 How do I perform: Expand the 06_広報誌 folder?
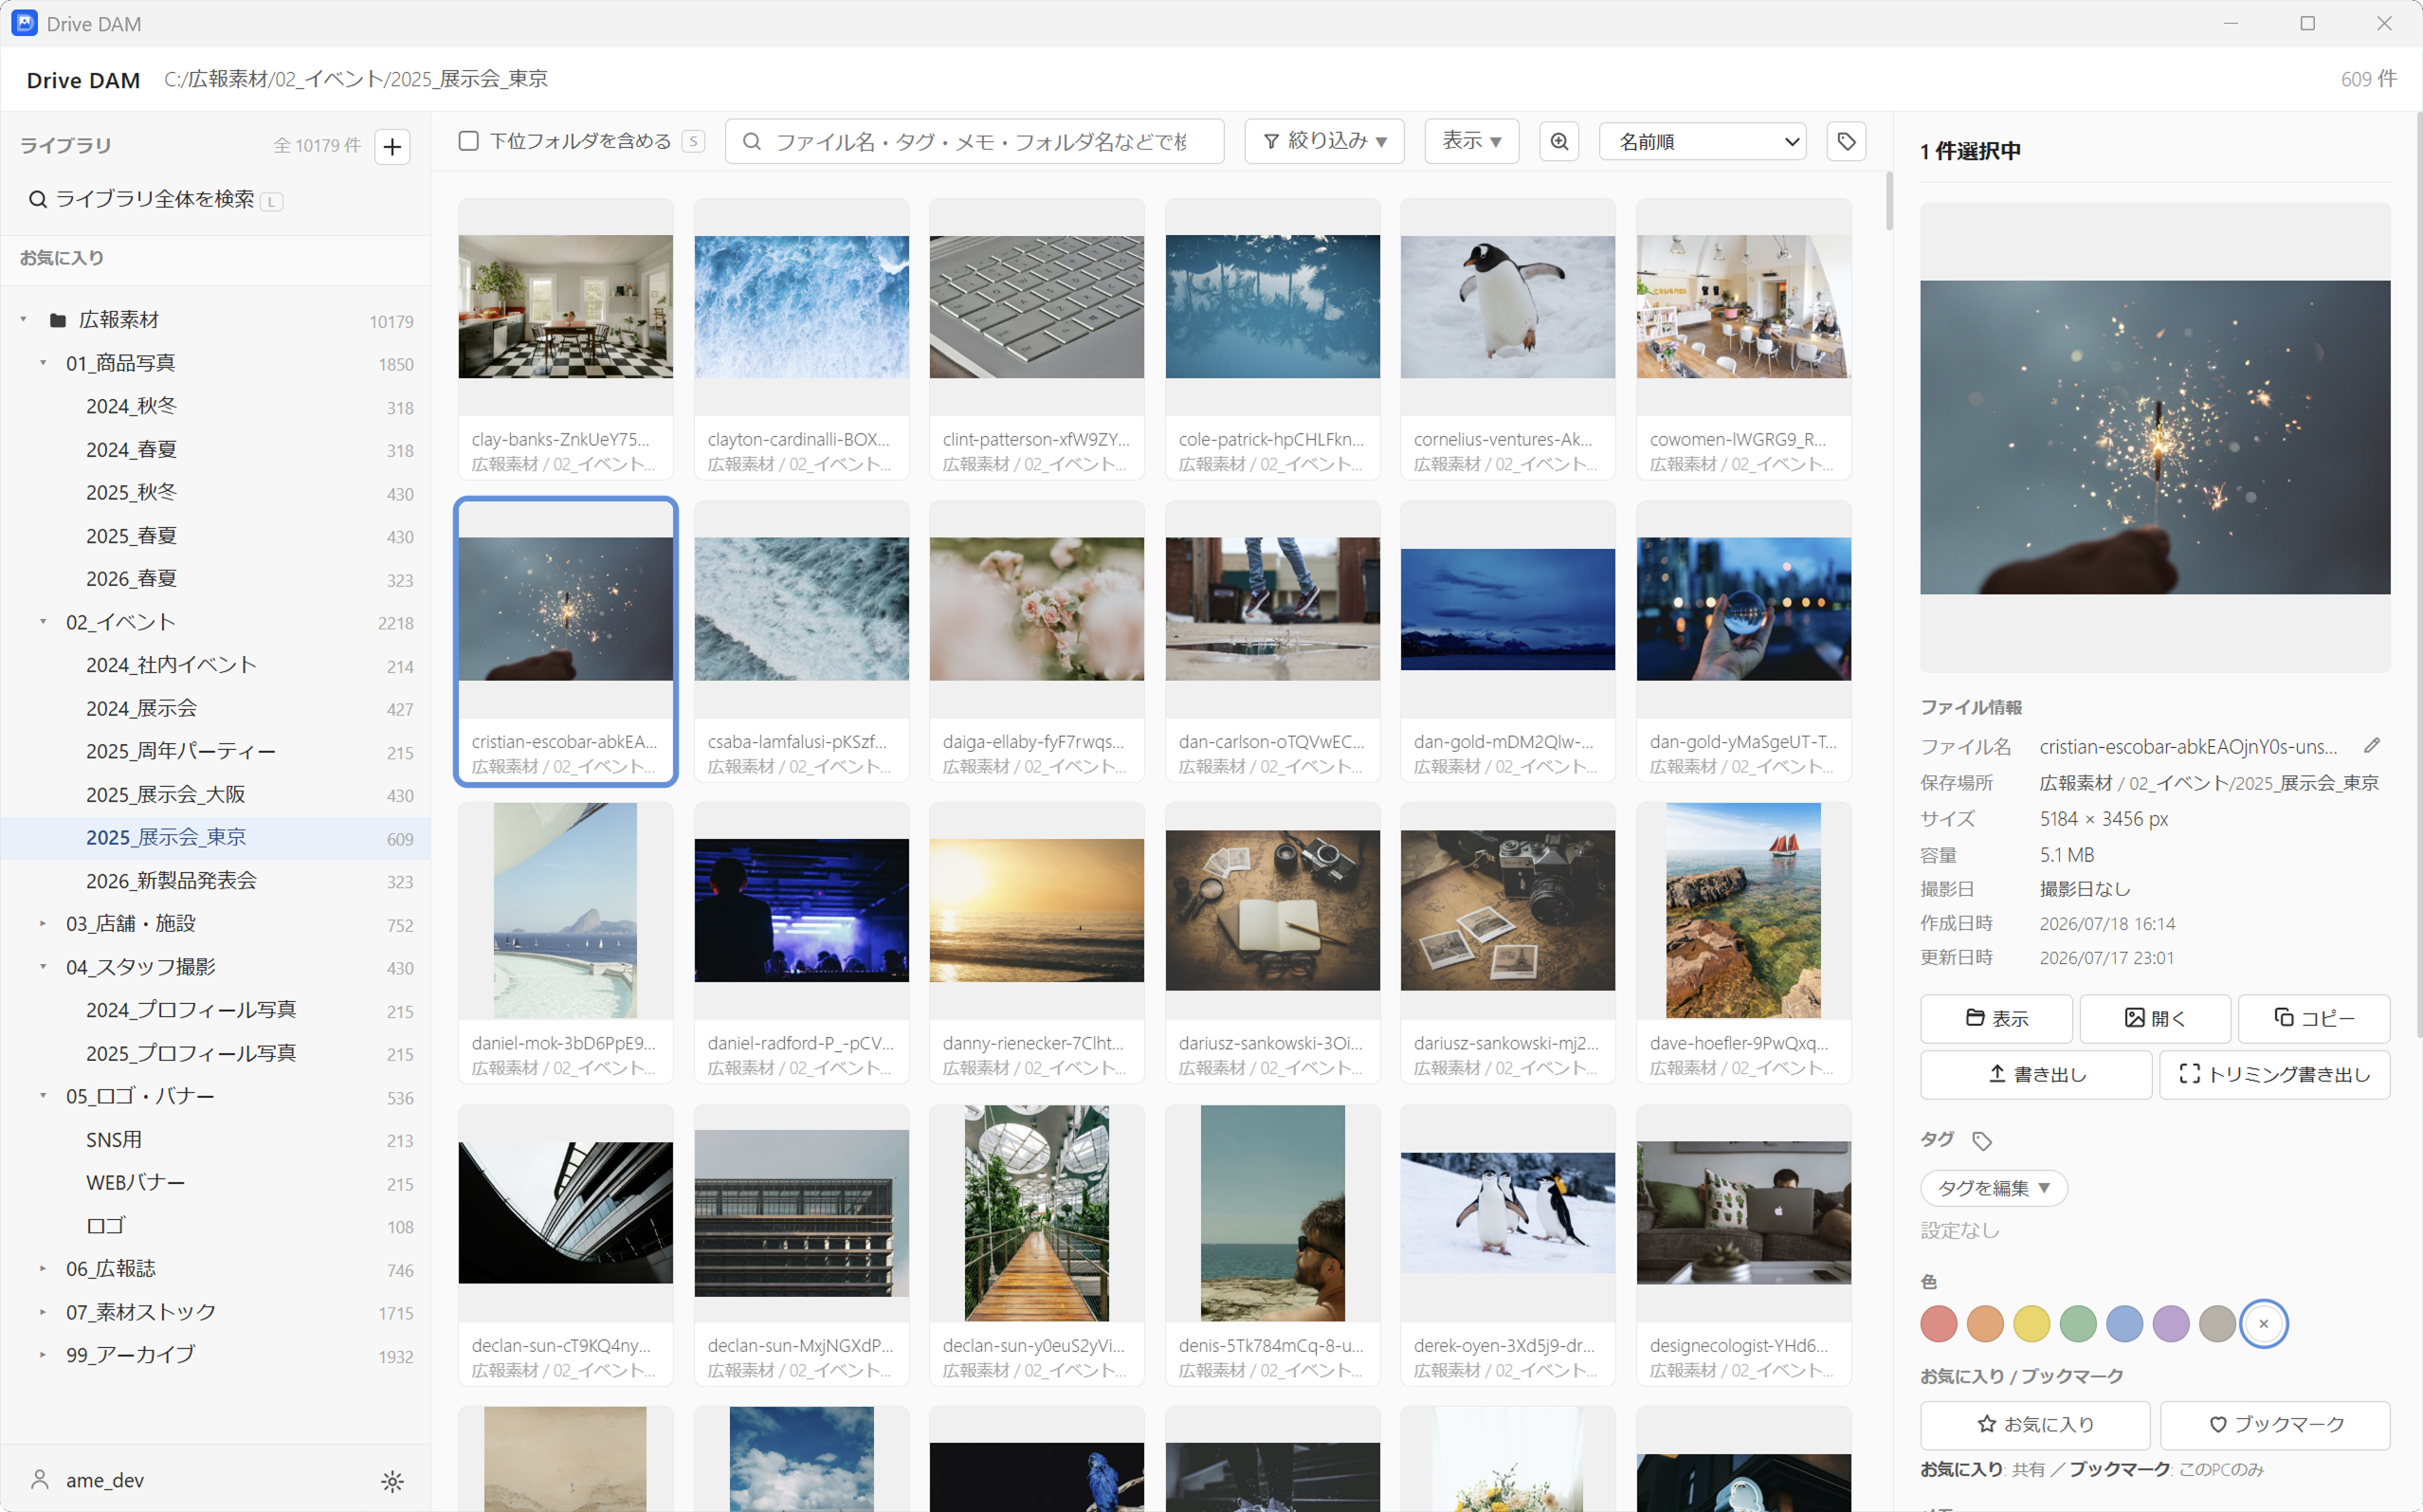pyautogui.click(x=43, y=1269)
